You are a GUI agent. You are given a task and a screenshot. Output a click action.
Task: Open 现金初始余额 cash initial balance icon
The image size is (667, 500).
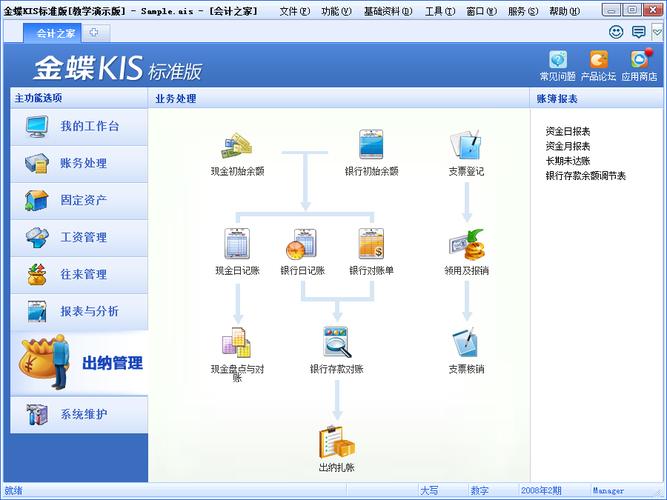click(x=237, y=146)
